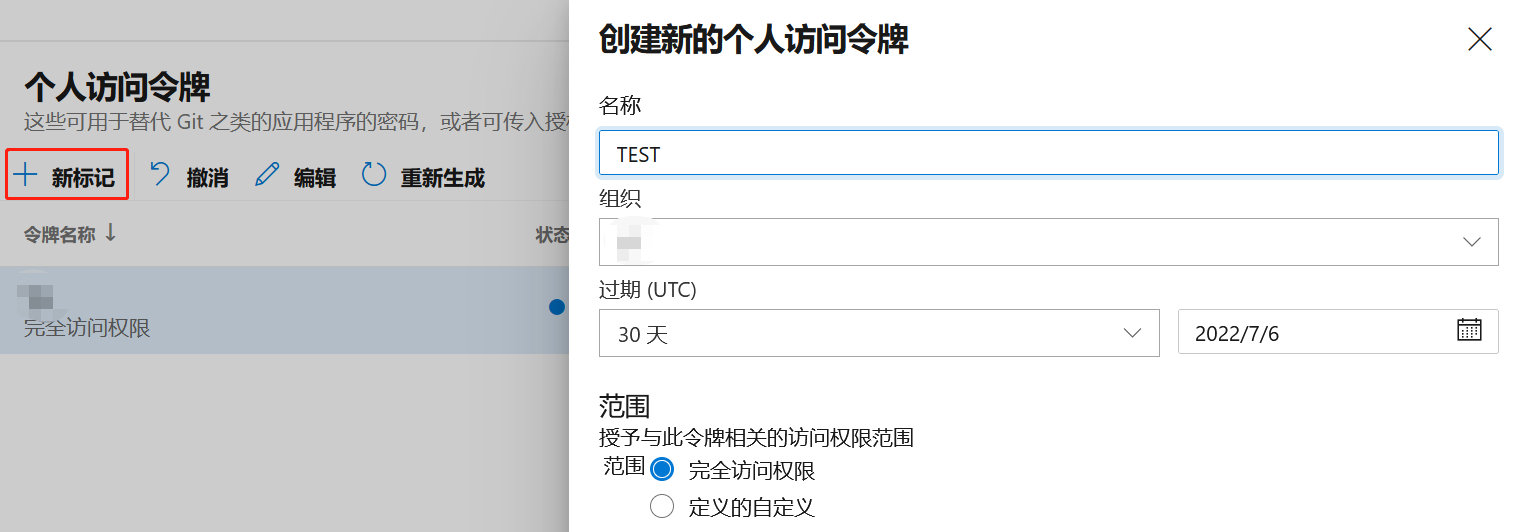Viewport: 1514px width, 532px height.
Task: Click the organization dropdown chevron
Action: tap(1471, 242)
